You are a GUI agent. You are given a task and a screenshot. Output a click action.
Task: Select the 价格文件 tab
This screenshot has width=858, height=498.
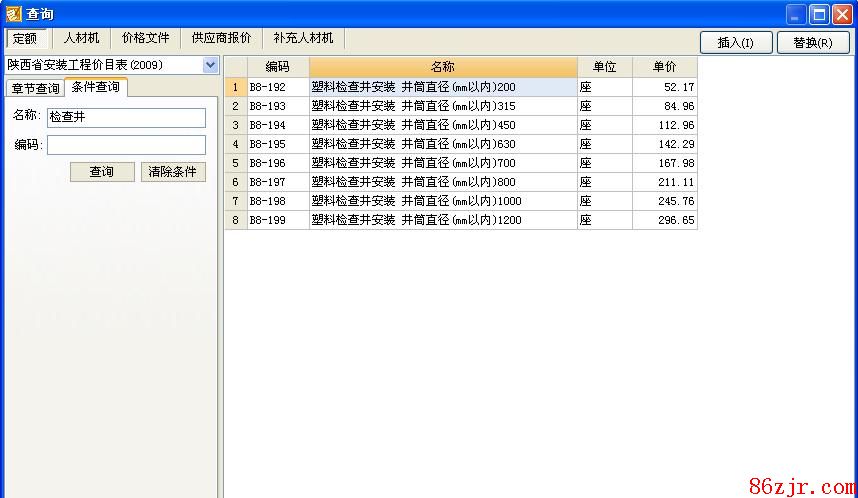[145, 38]
